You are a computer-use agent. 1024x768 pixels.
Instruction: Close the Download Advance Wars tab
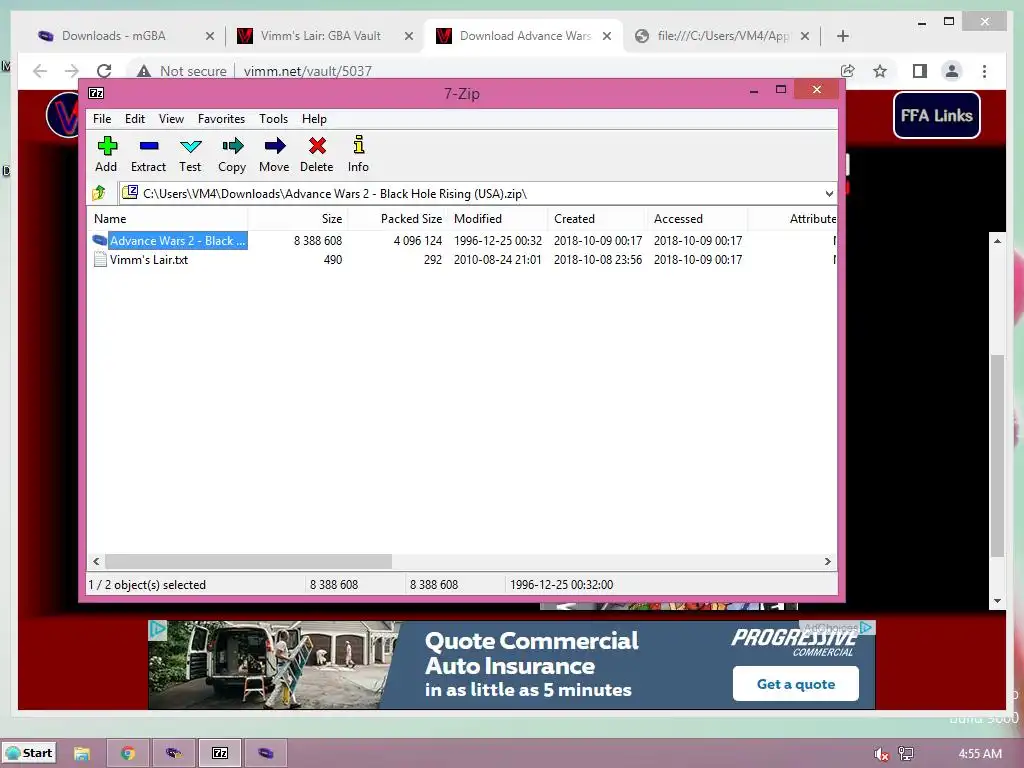[x=607, y=36]
